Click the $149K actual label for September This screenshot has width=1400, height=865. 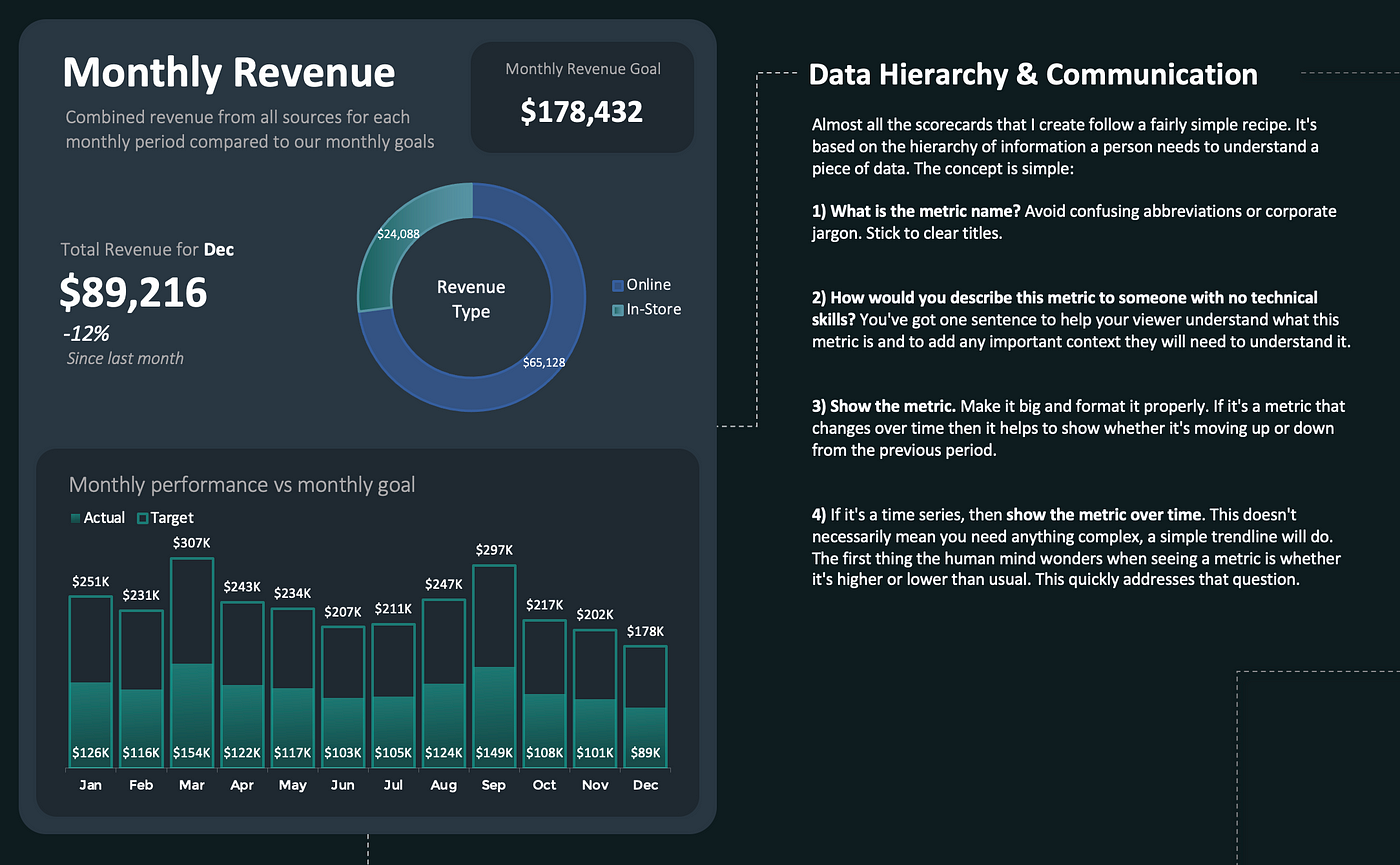click(494, 753)
